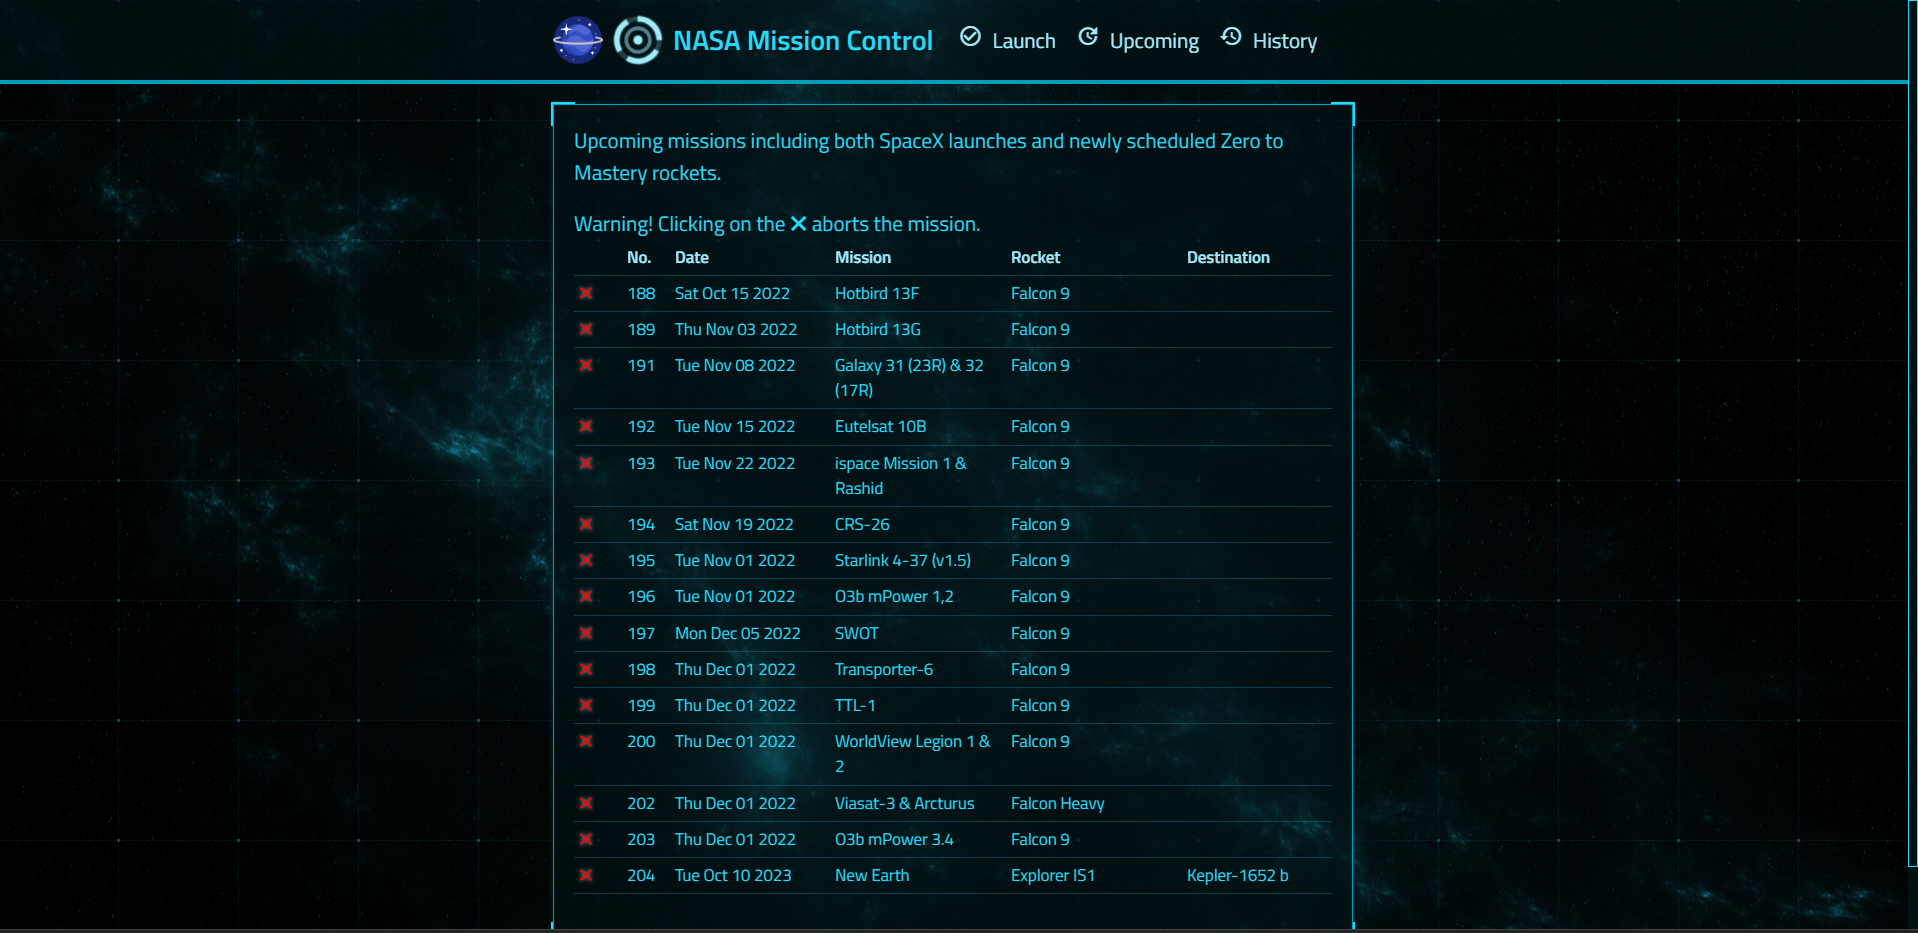Image resolution: width=1918 pixels, height=933 pixels.
Task: Click the clock icon beside History
Action: pyautogui.click(x=1230, y=37)
